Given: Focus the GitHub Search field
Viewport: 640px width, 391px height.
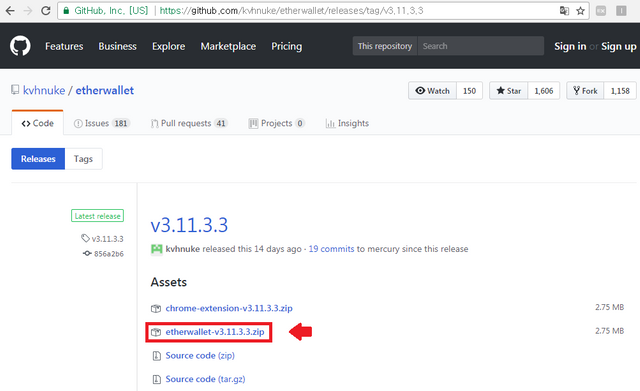Looking at the screenshot, I should point(480,46).
